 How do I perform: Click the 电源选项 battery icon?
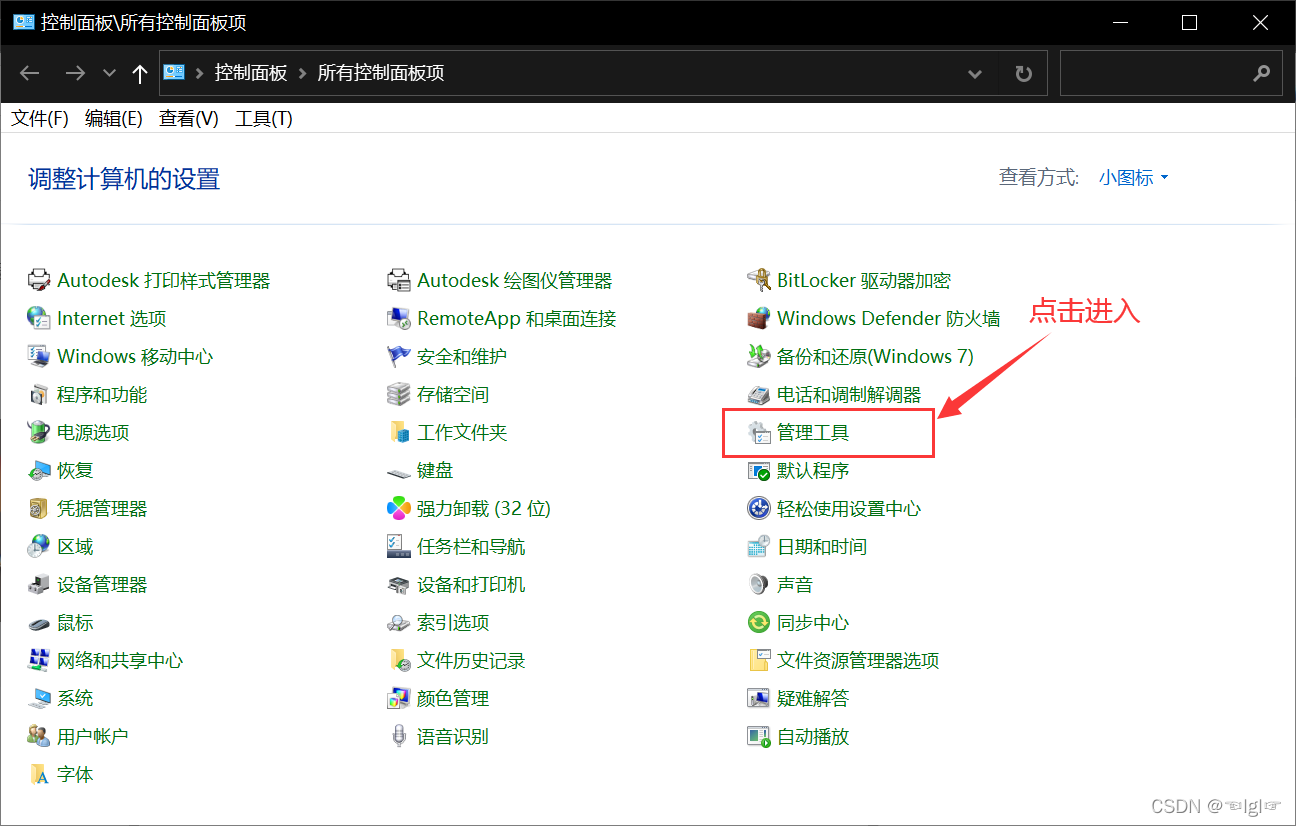39,432
